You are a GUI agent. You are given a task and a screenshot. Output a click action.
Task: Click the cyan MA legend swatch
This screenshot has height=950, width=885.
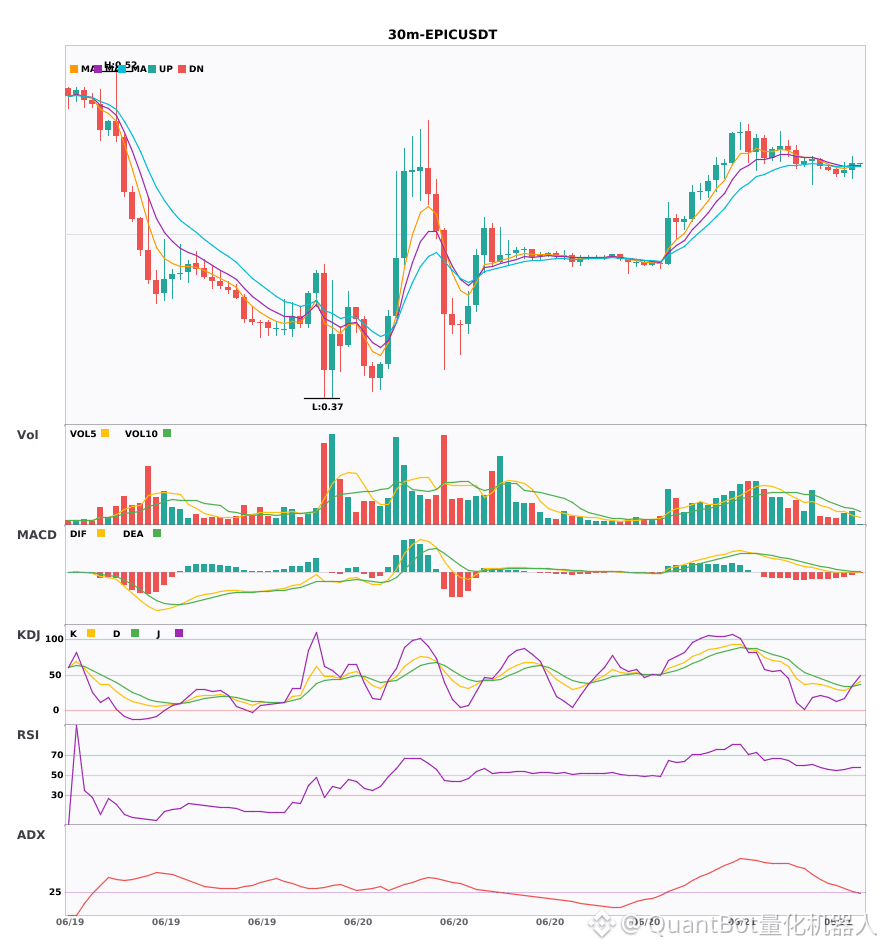(122, 69)
